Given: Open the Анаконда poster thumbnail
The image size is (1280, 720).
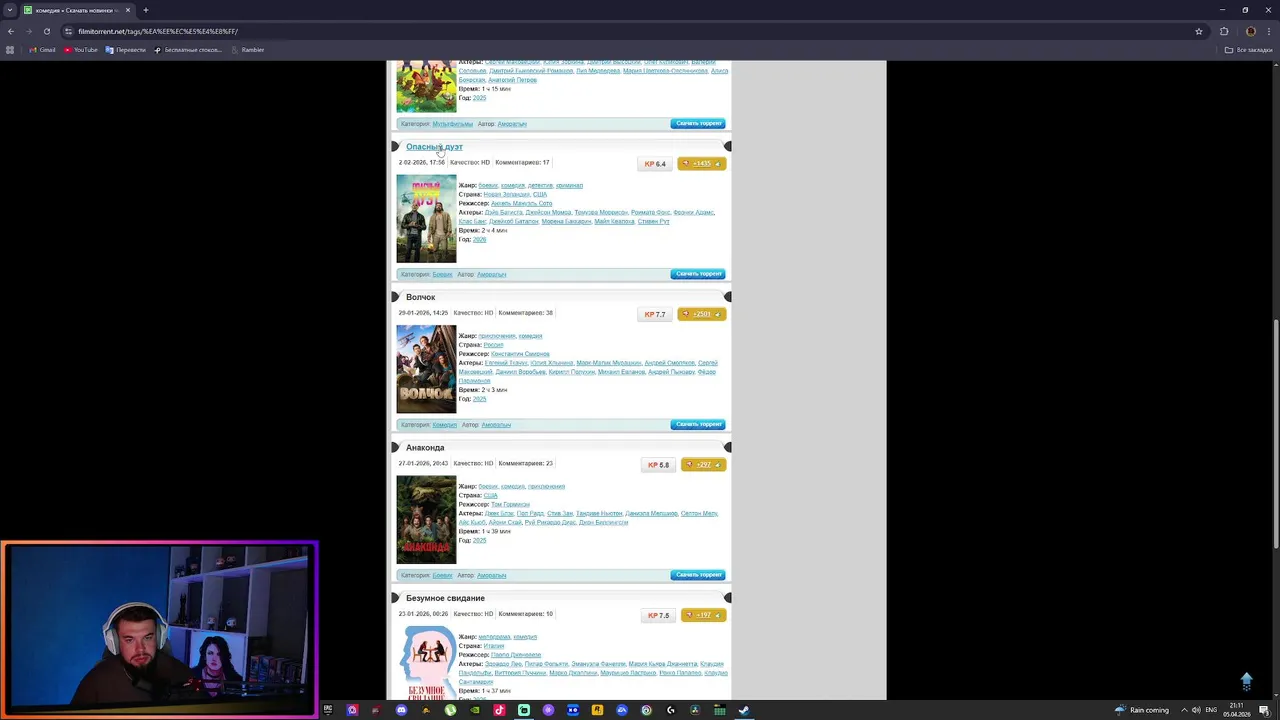Looking at the screenshot, I should (x=426, y=520).
